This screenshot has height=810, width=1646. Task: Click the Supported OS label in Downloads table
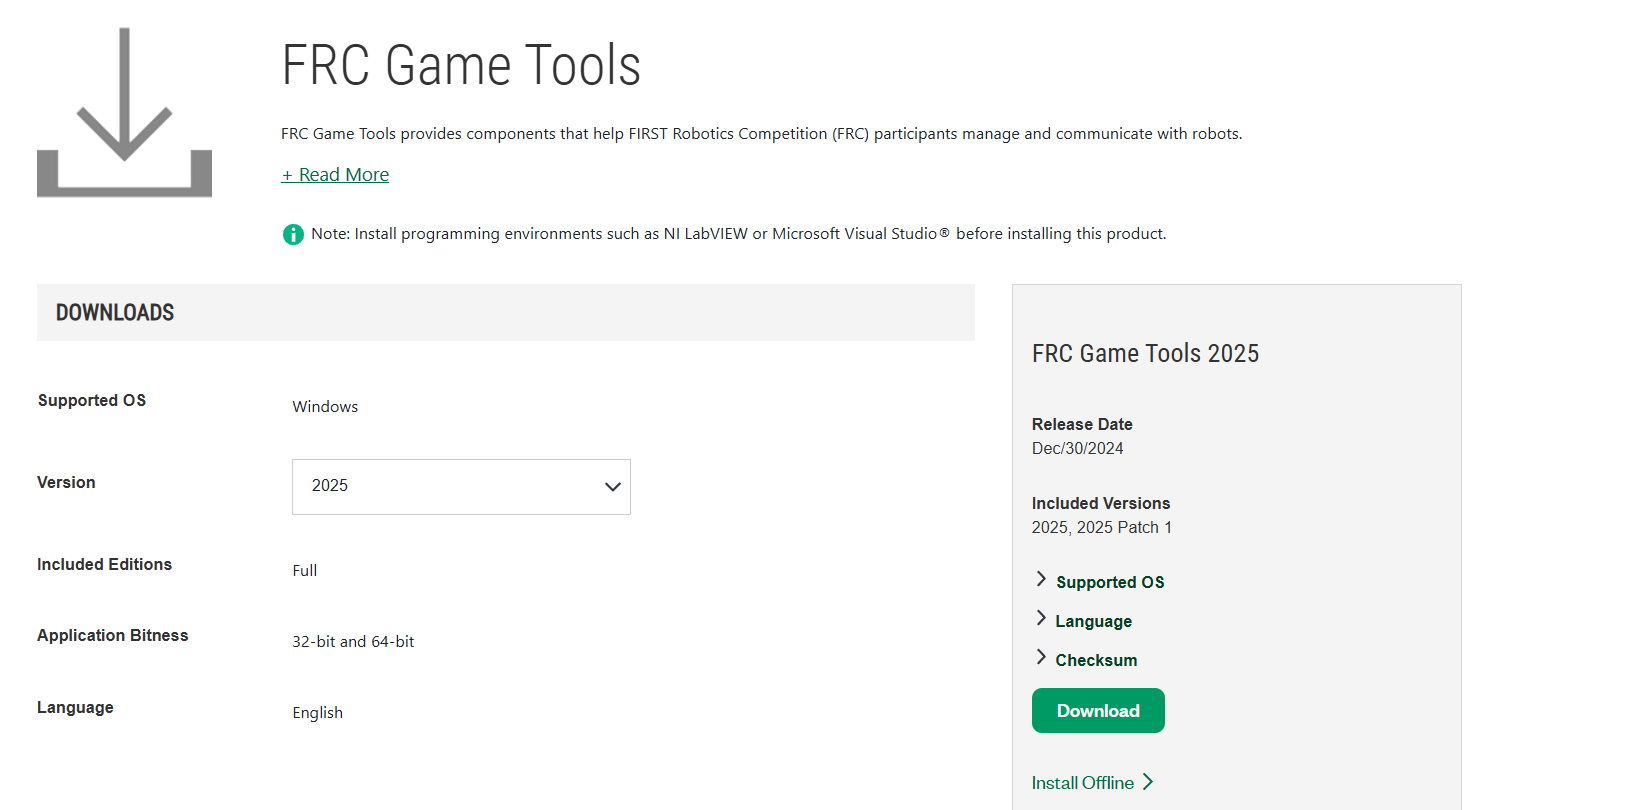92,401
